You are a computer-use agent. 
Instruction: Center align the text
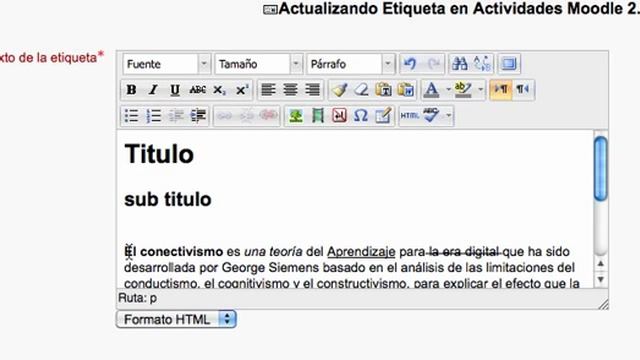pyautogui.click(x=290, y=90)
